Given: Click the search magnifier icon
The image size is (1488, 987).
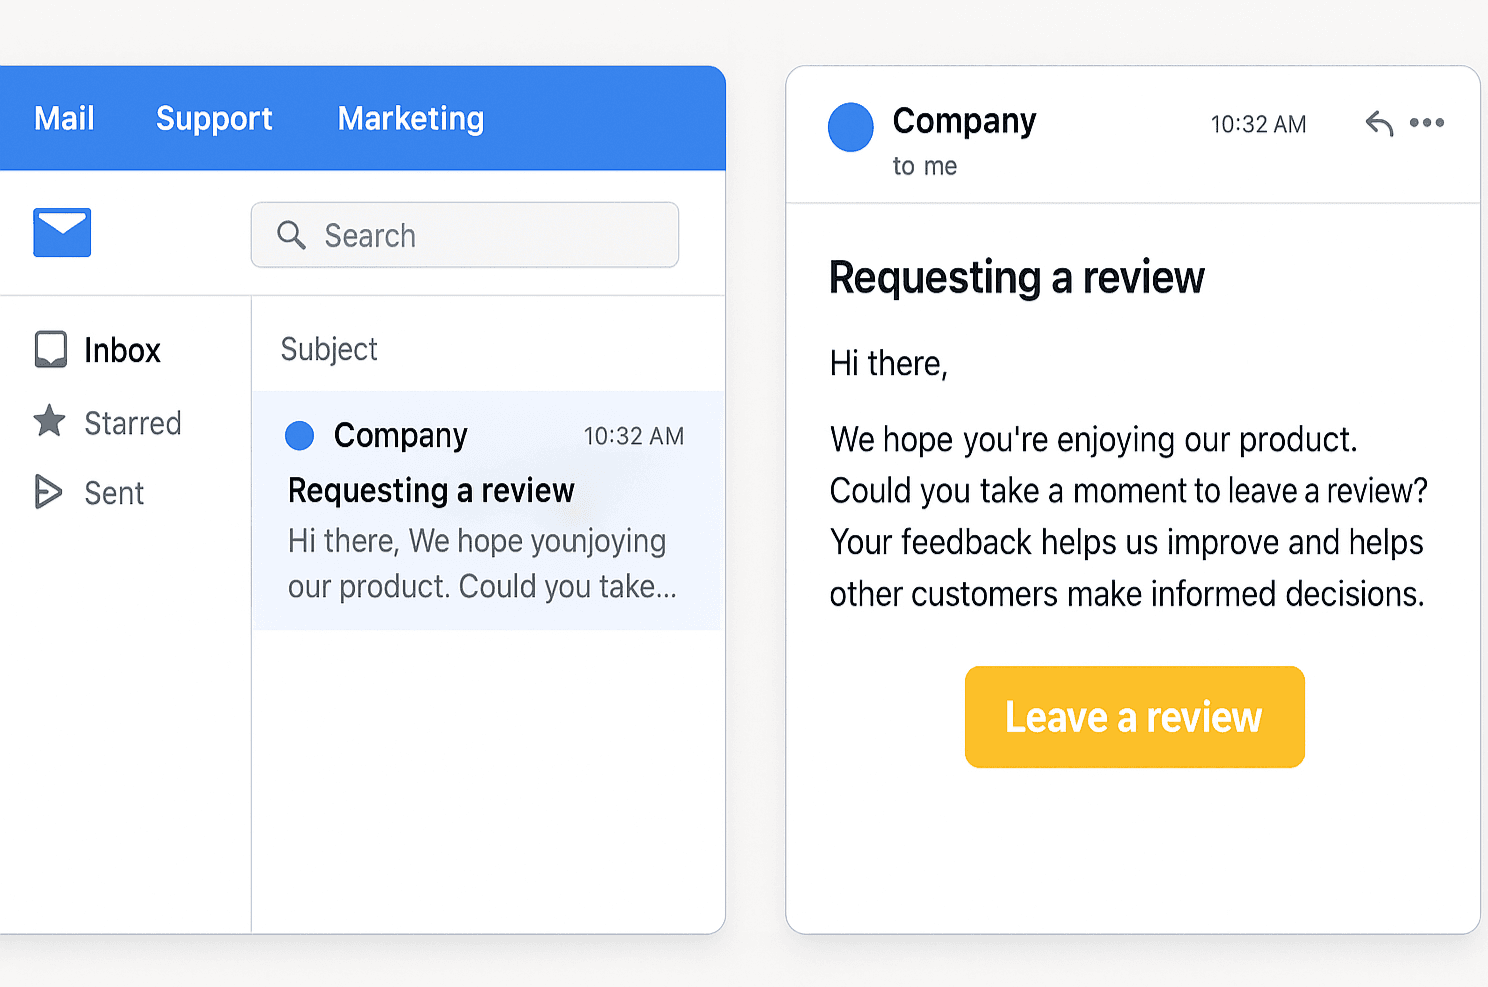Looking at the screenshot, I should point(292,235).
